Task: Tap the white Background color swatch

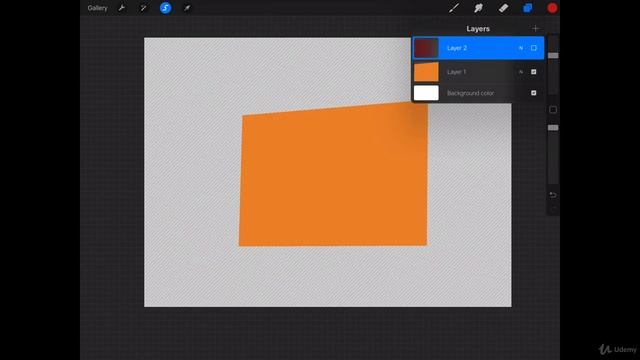Action: (x=426, y=93)
